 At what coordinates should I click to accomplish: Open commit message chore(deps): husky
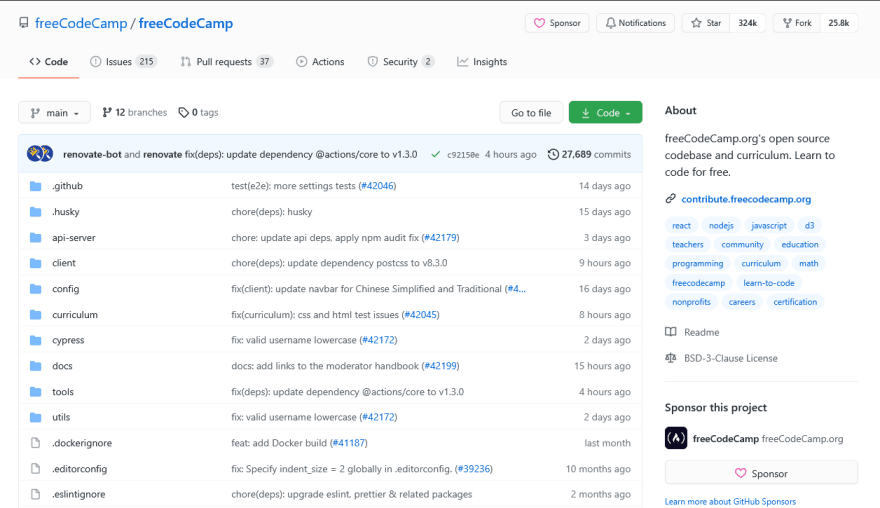(272, 212)
